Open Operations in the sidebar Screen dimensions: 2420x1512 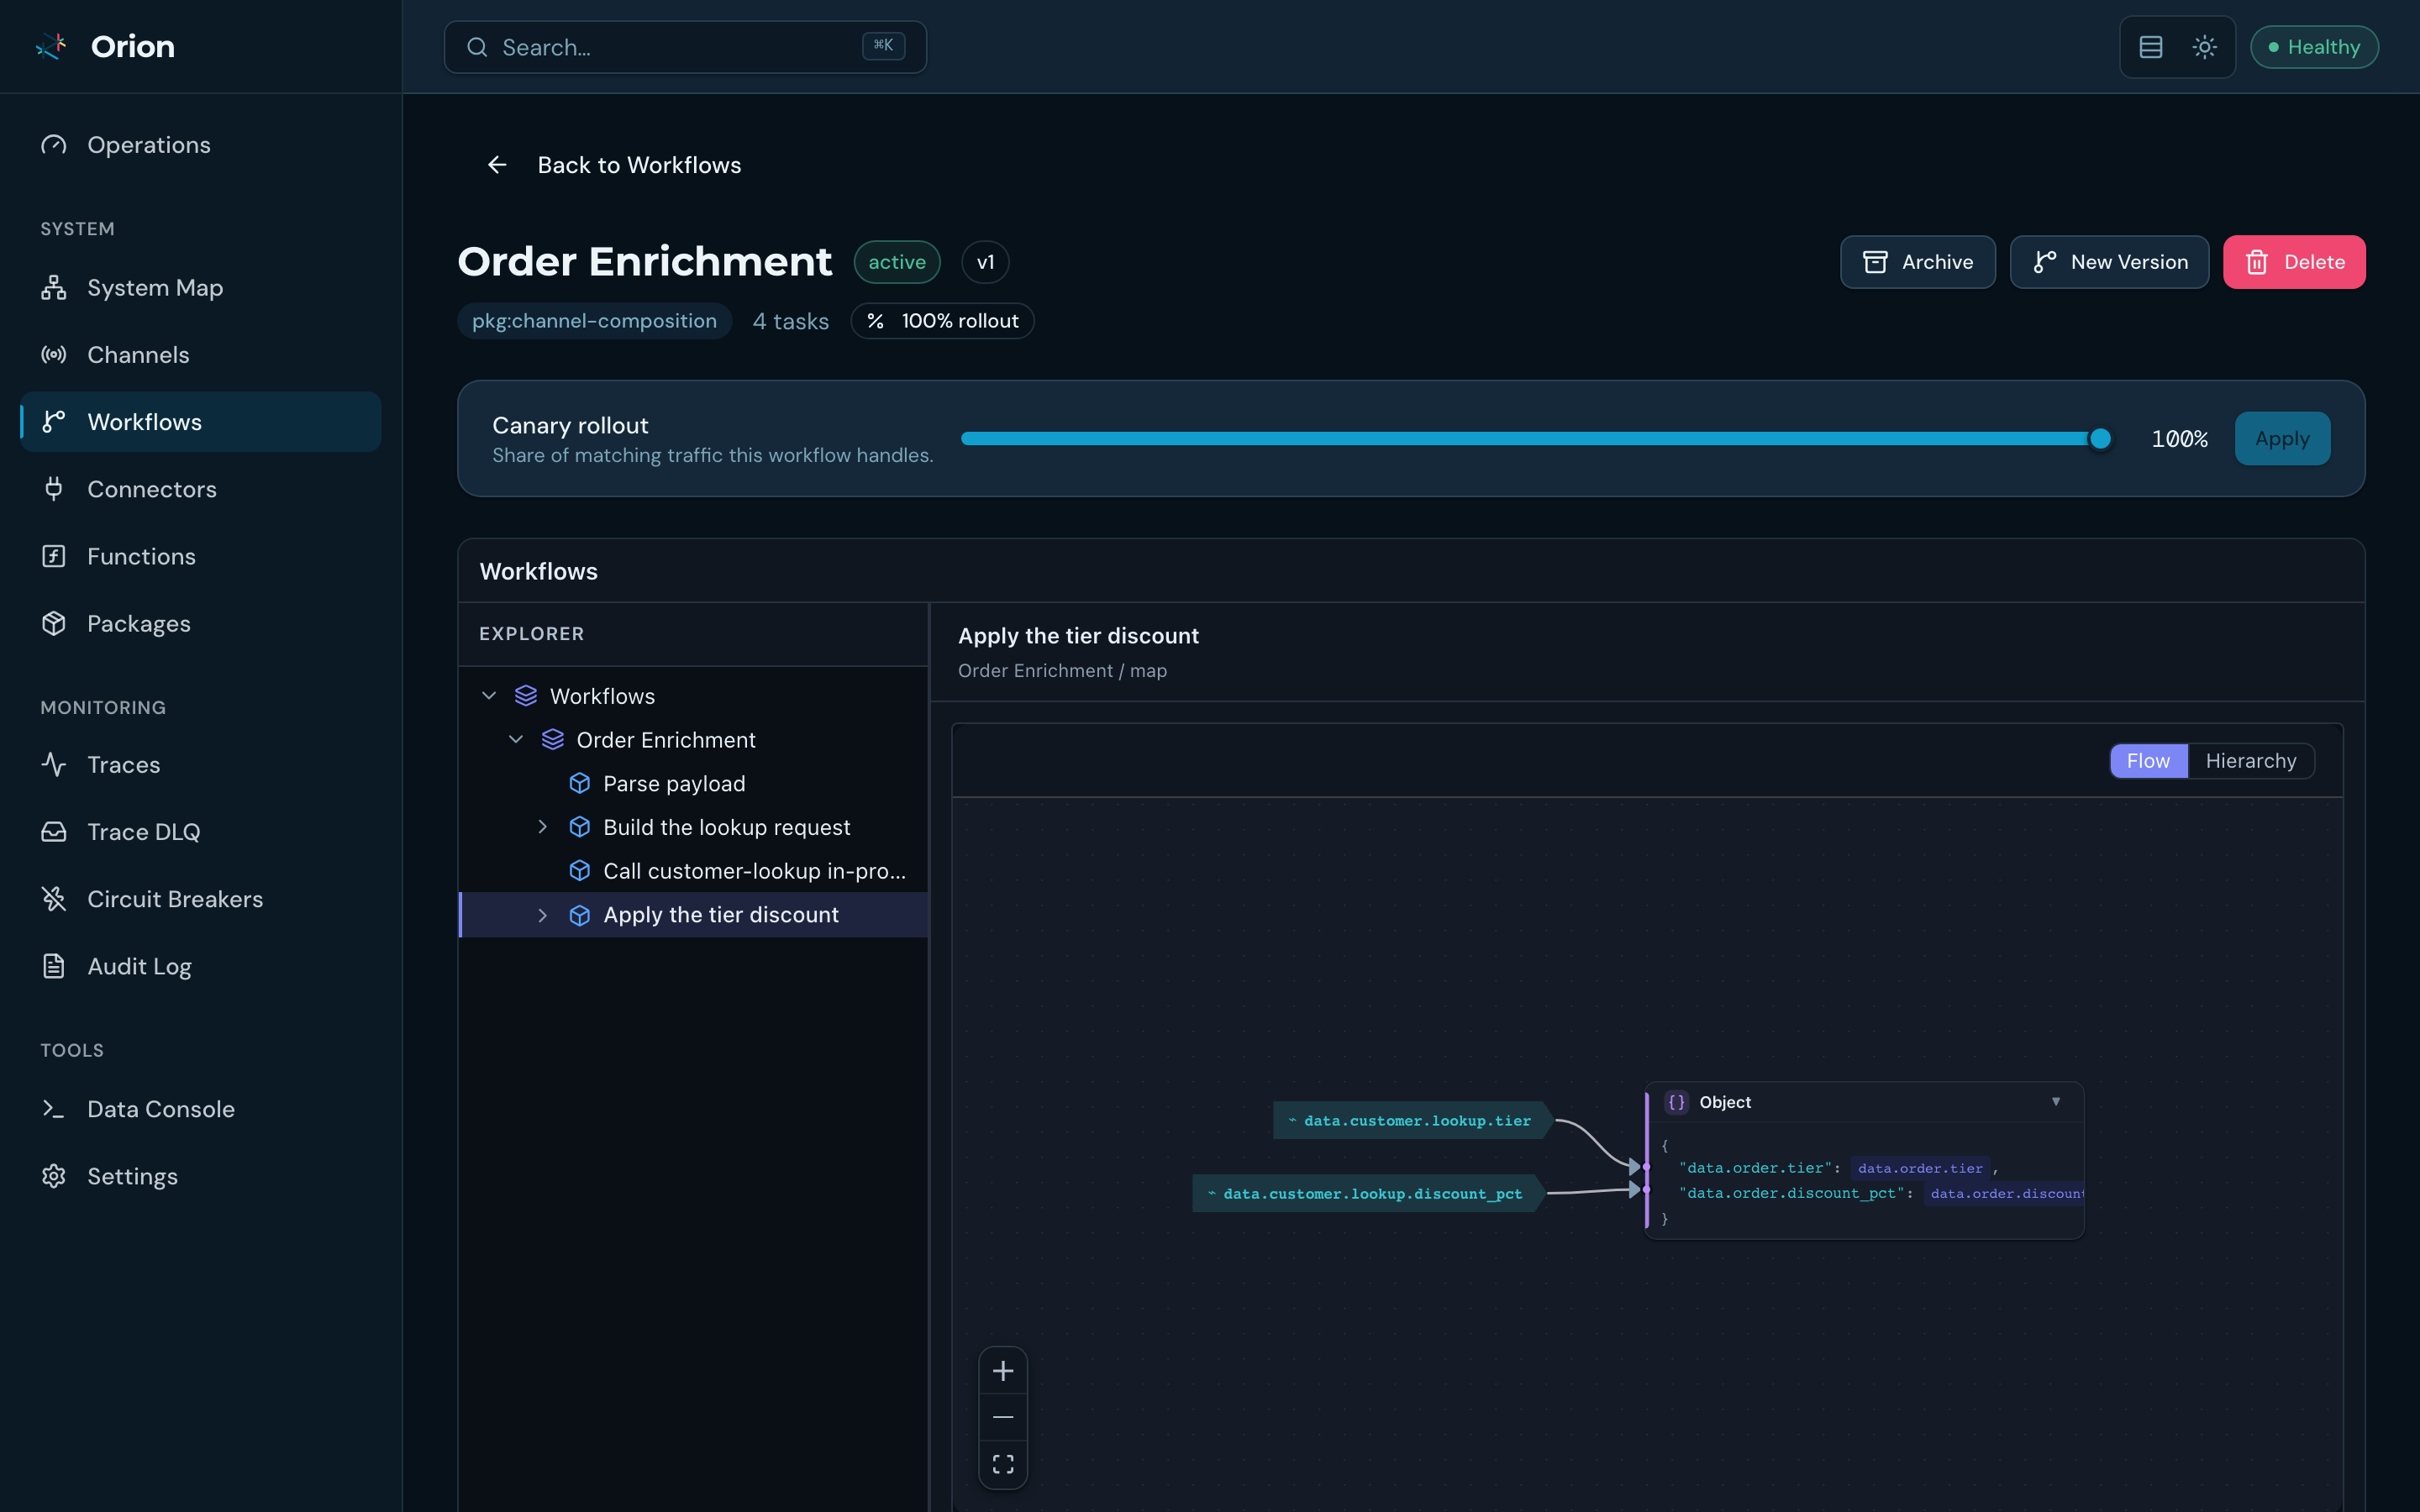pos(200,145)
